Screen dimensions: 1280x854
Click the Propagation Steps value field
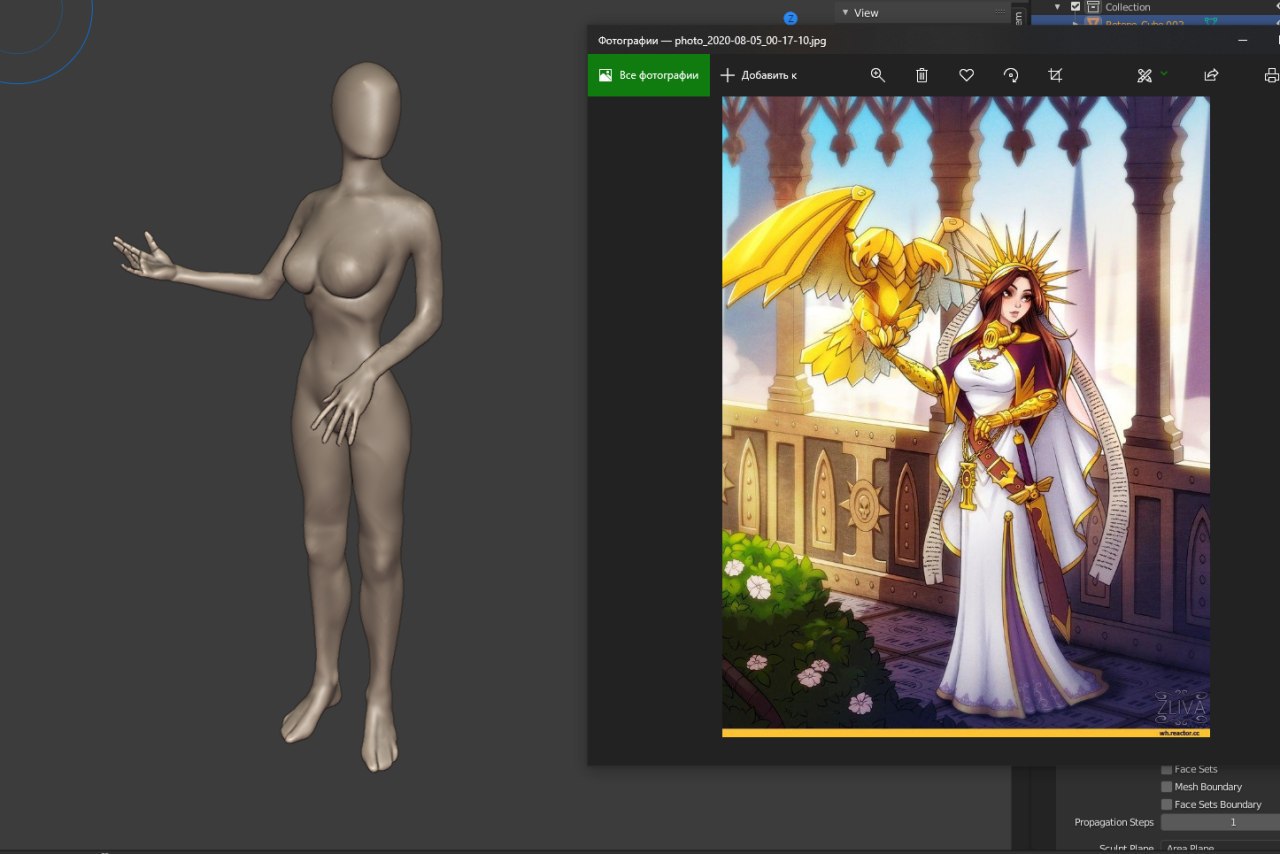click(x=1220, y=822)
